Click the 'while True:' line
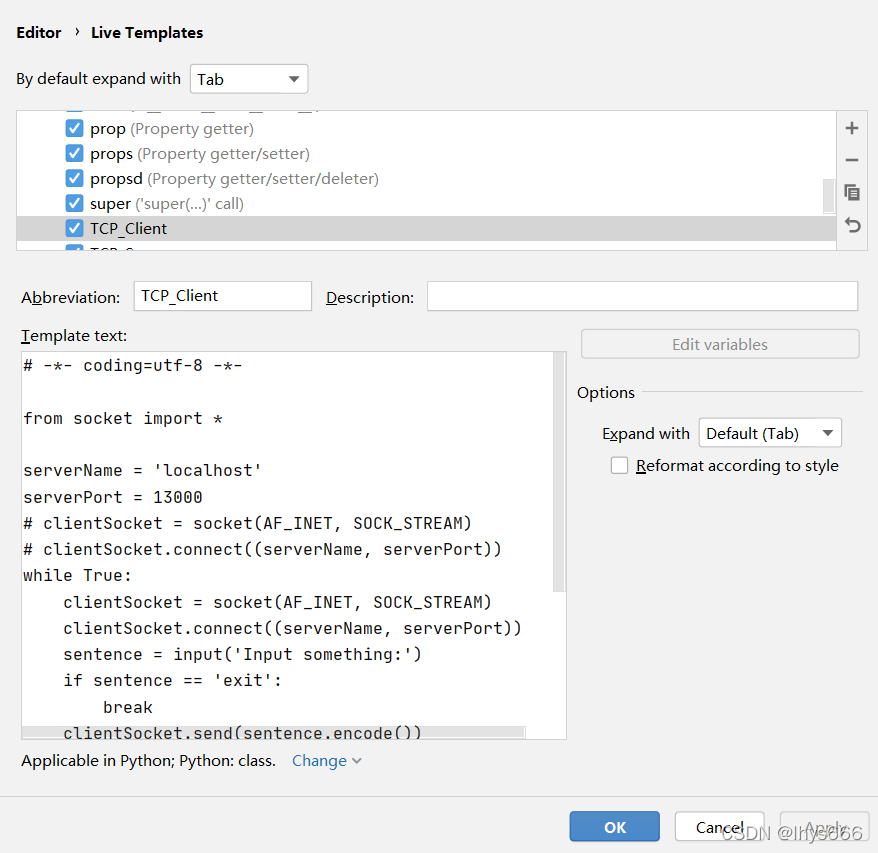The height and width of the screenshot is (853, 878). tap(77, 575)
